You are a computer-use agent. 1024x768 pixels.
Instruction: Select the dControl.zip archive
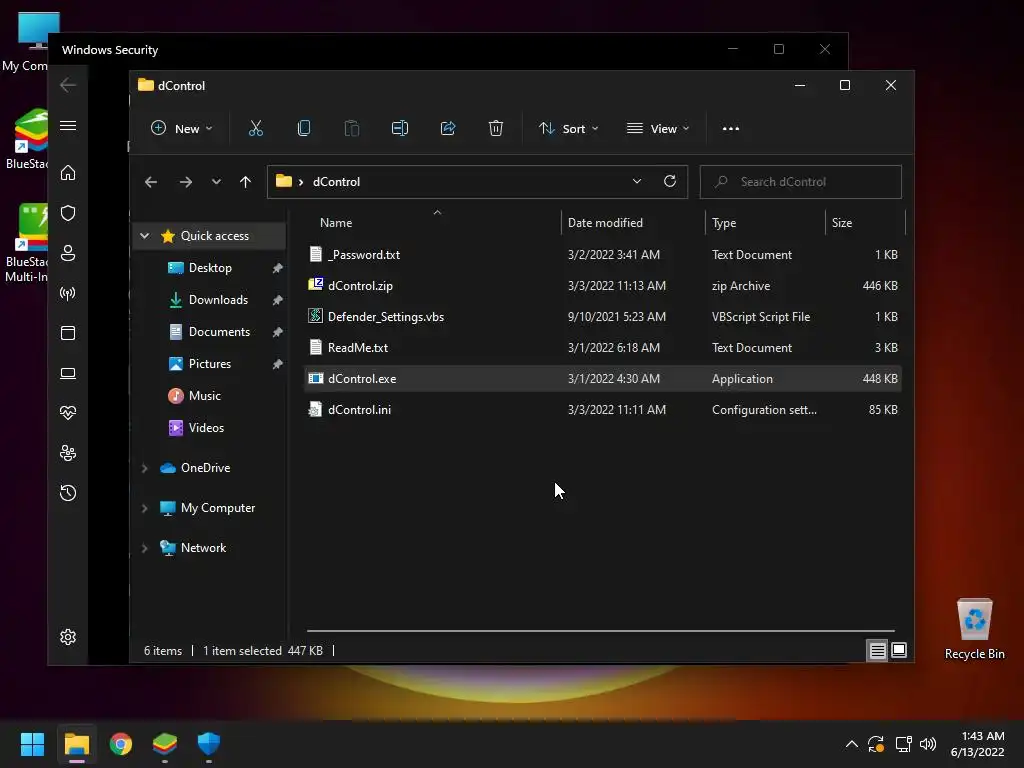pos(603,286)
